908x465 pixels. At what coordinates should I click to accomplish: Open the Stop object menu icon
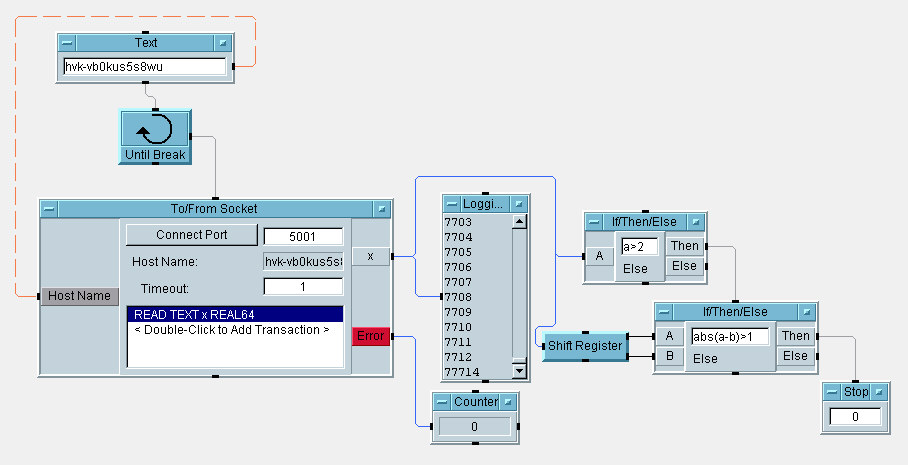[831, 392]
